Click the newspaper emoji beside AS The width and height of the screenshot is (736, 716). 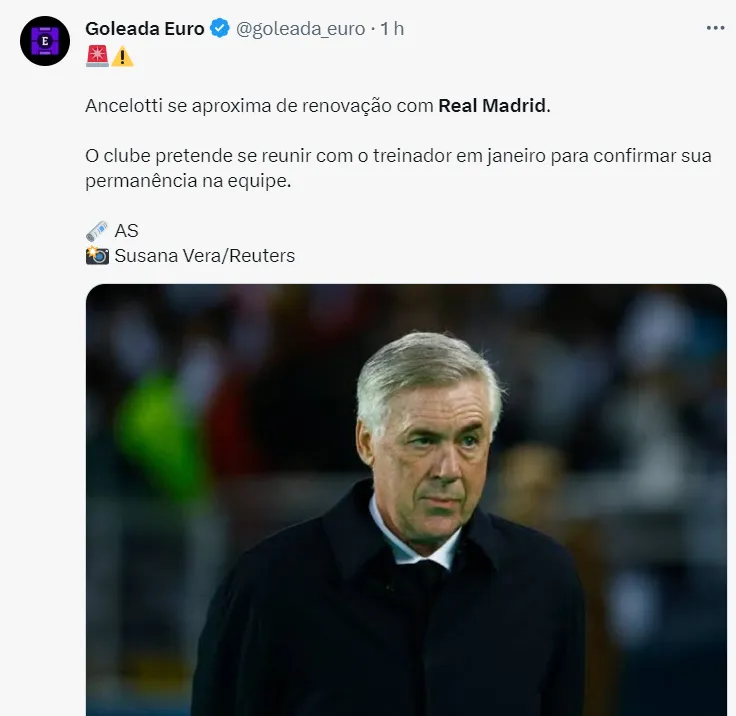click(x=97, y=231)
